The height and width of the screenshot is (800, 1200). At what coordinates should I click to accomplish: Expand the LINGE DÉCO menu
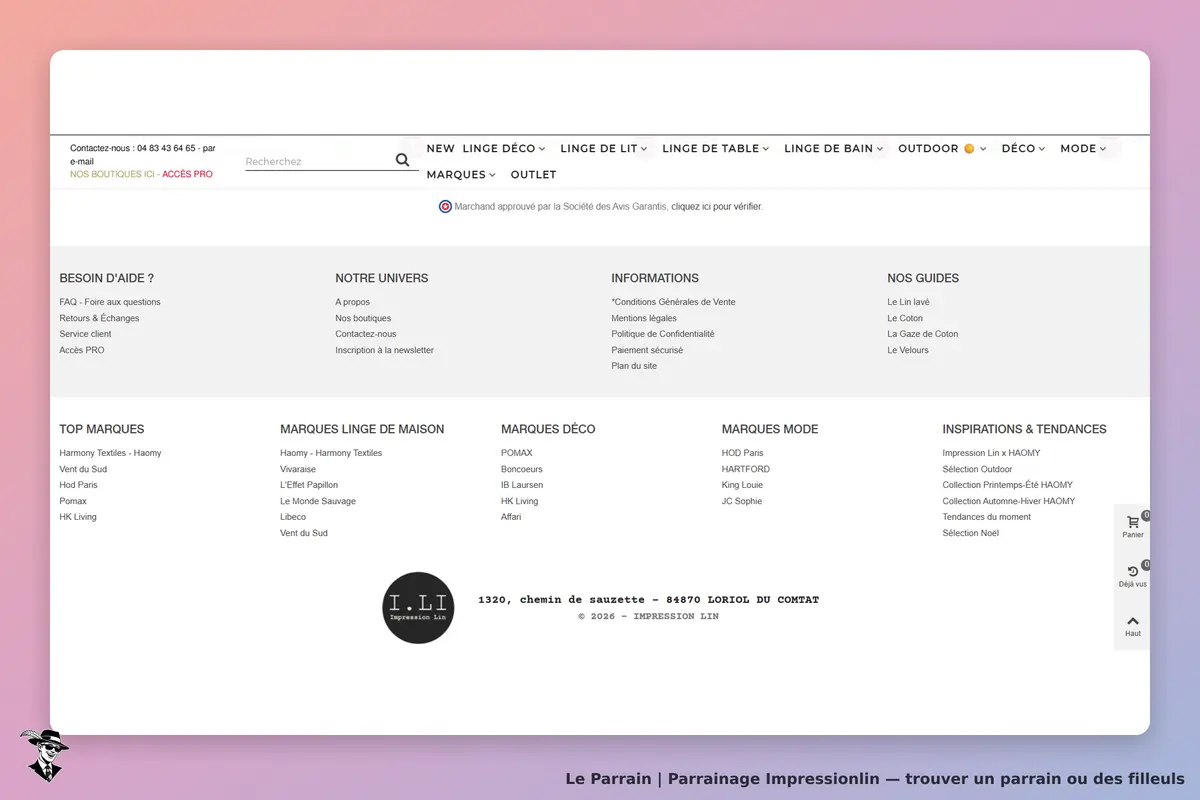tap(504, 149)
